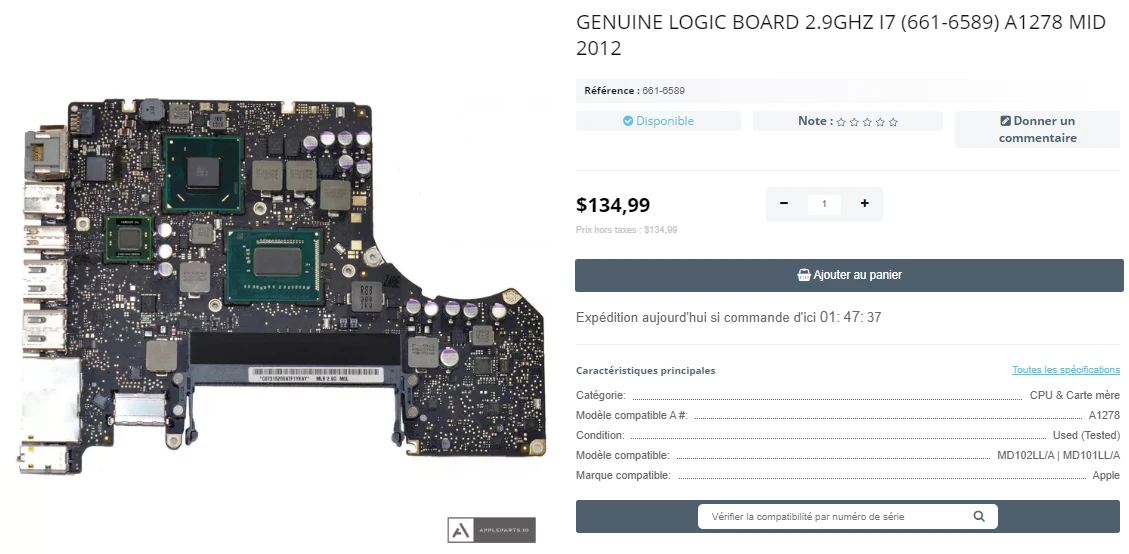This screenshot has height=554, width=1129.
Task: Click the fifth rating star
Action: [x=893, y=122]
